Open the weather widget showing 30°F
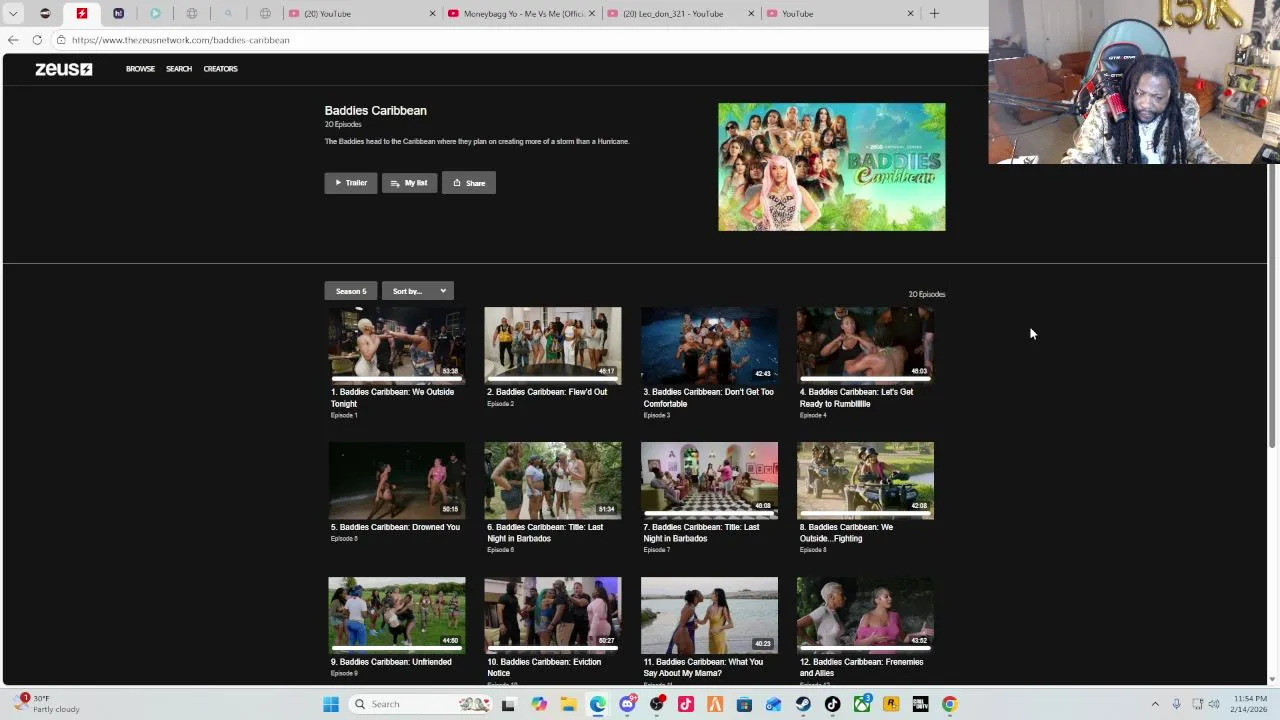This screenshot has height=720, width=1280. pyautogui.click(x=45, y=704)
